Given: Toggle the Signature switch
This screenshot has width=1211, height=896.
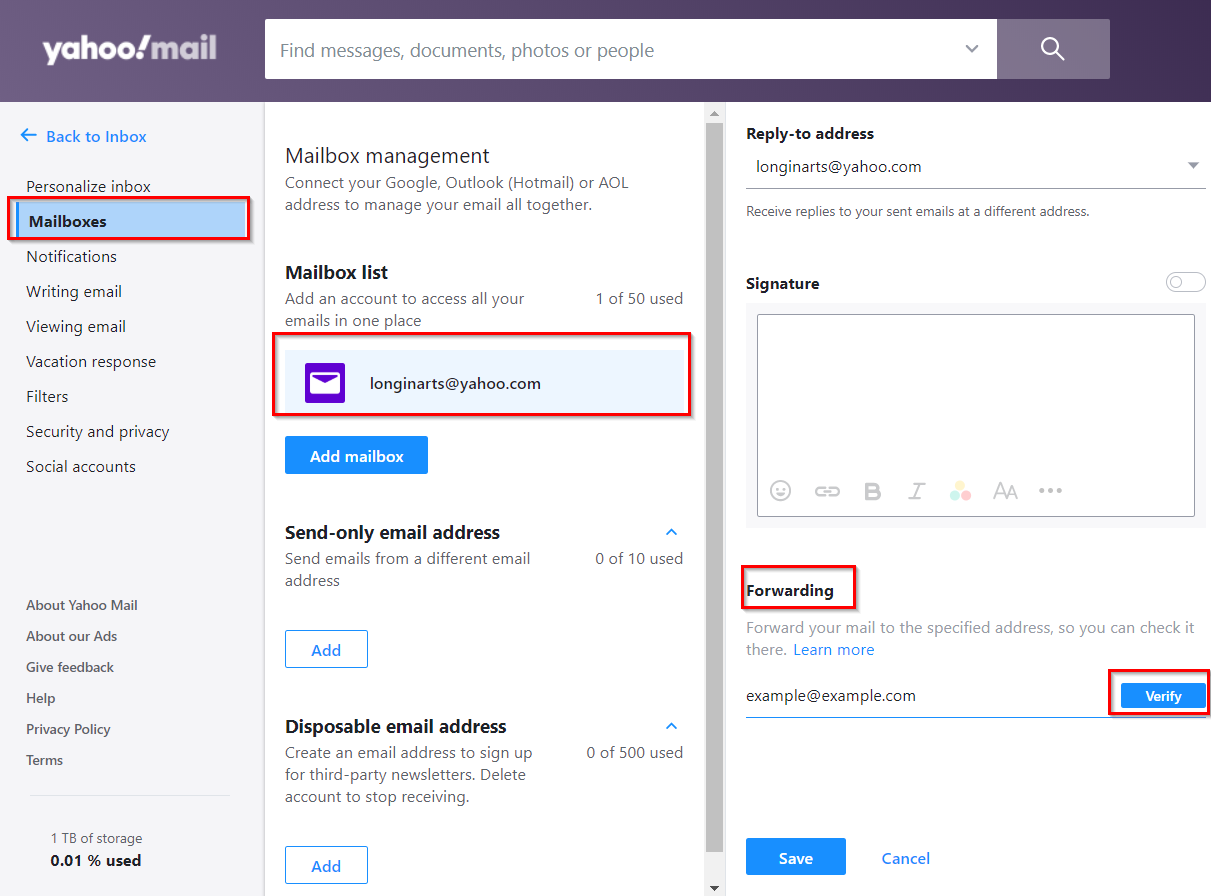Looking at the screenshot, I should pyautogui.click(x=1185, y=282).
